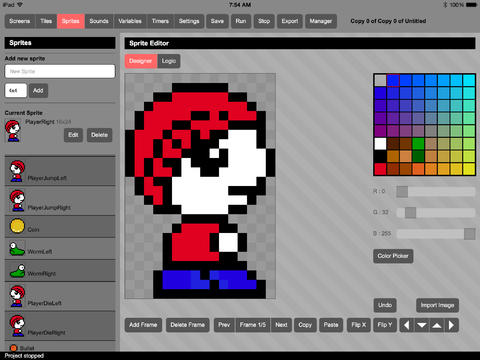Screen dimensions: 480x360
Task: Shift sprite pixels left with arrow icon
Action: pyautogui.click(x=406, y=325)
